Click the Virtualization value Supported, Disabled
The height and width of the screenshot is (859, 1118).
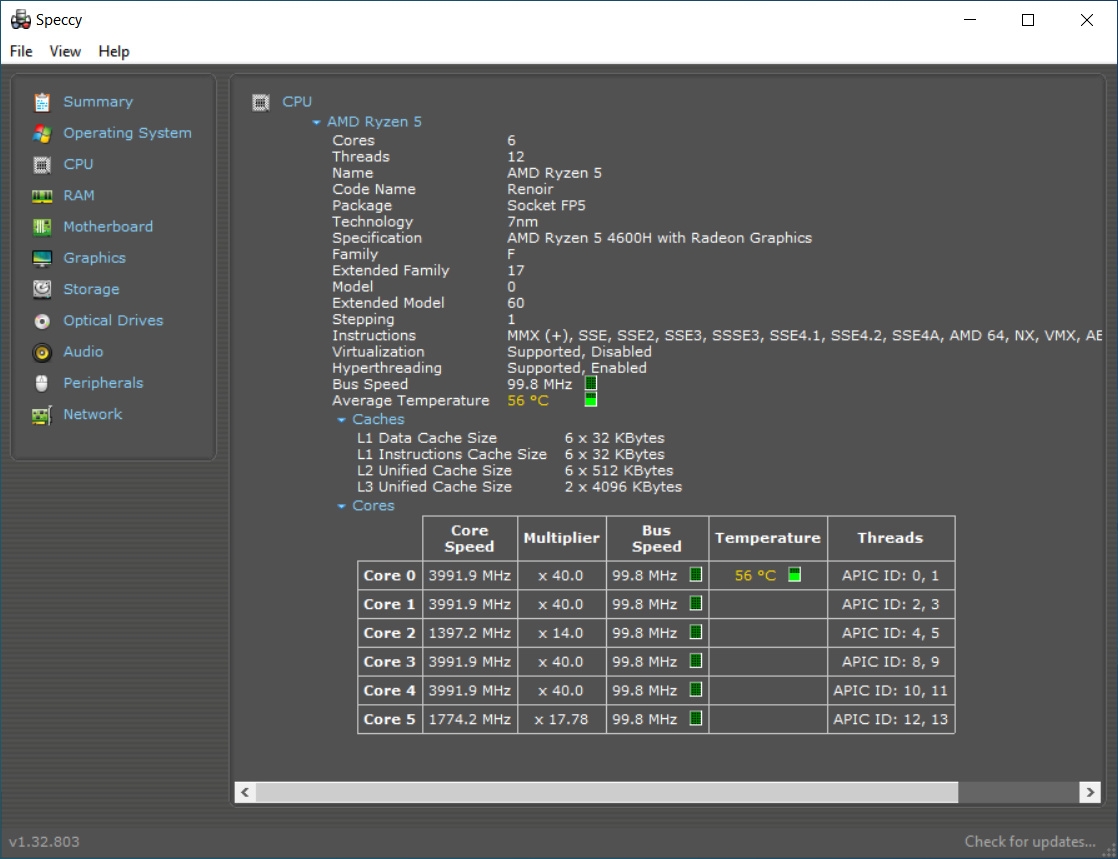pyautogui.click(x=579, y=352)
